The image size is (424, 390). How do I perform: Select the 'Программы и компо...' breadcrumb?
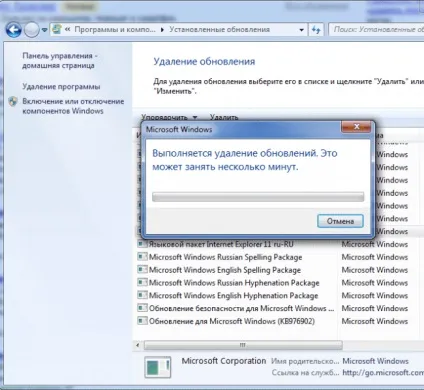115,29
